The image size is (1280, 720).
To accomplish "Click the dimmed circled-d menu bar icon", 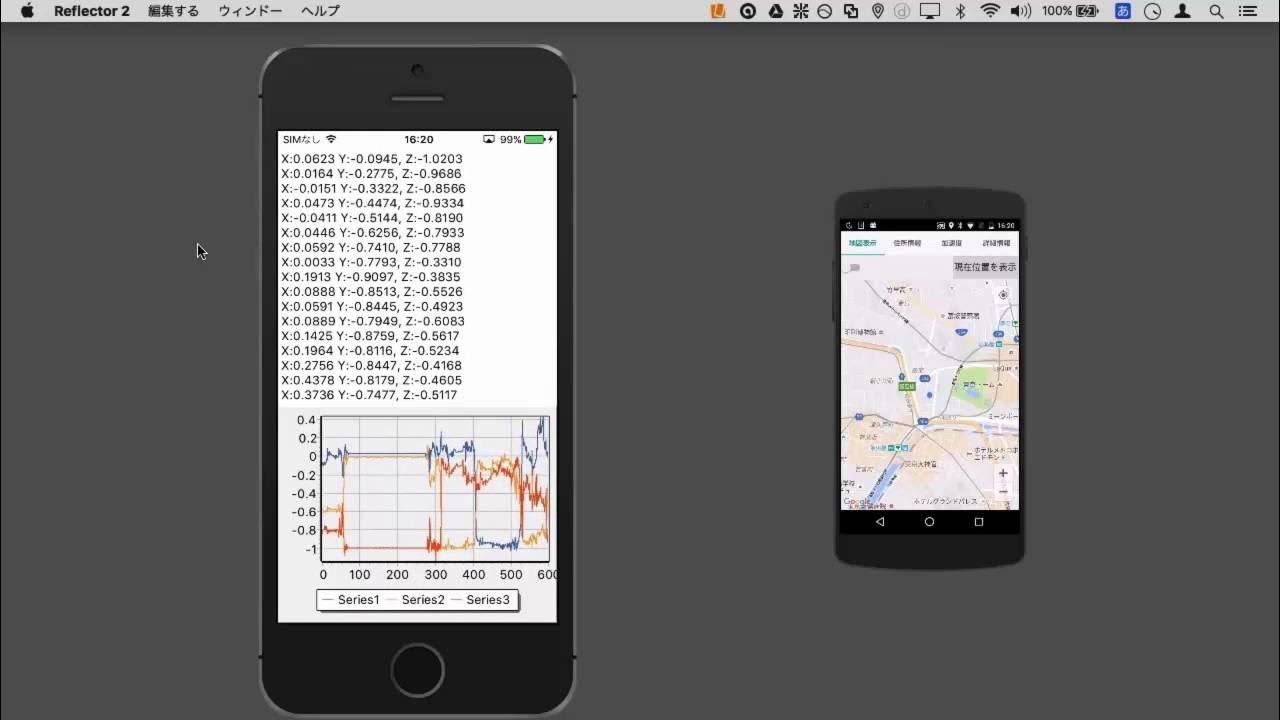I will tap(903, 11).
